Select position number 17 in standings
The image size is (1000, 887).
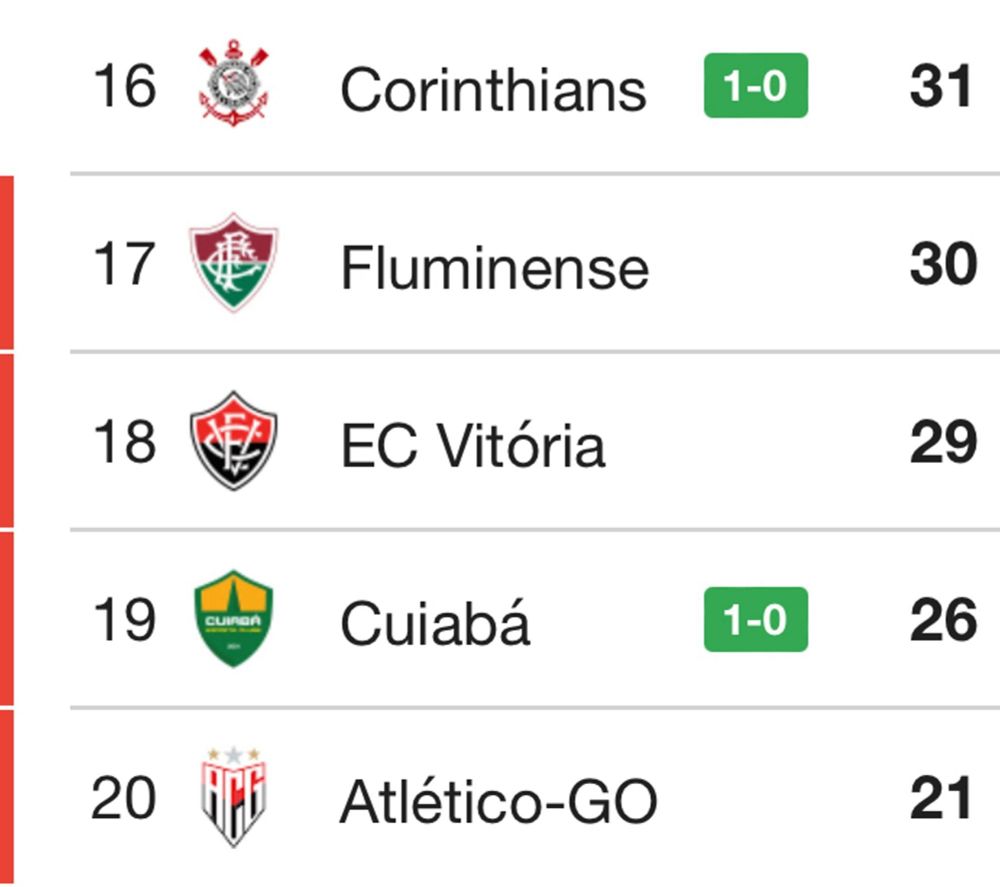pyautogui.click(x=124, y=263)
